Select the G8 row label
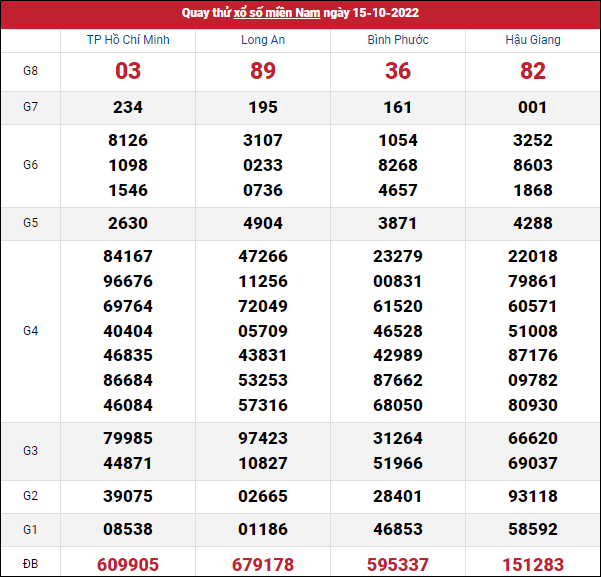The image size is (601, 577). 30,71
